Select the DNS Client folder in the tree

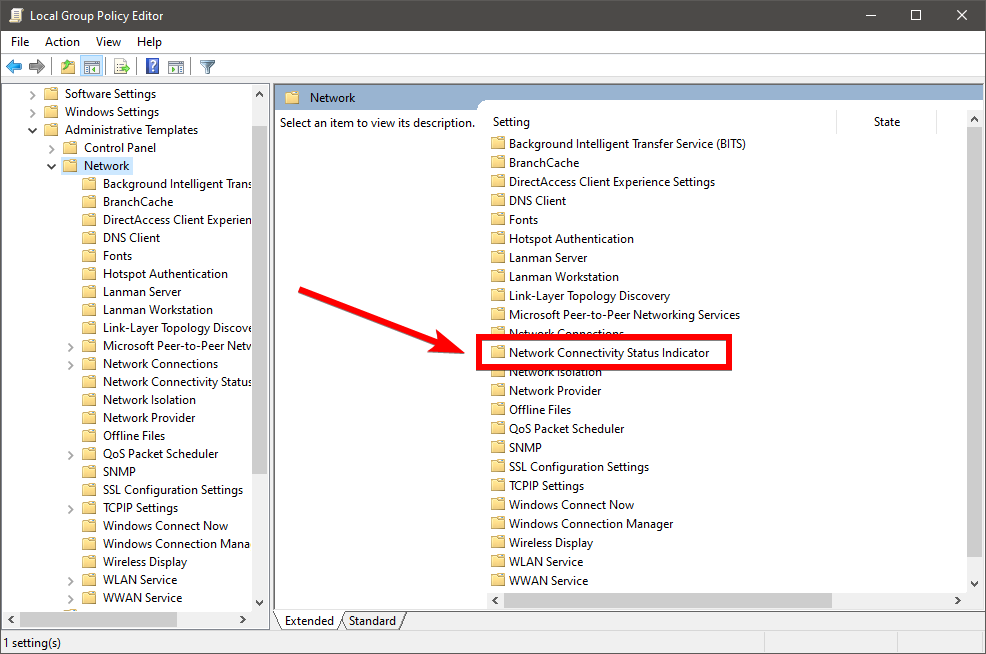[x=131, y=238]
